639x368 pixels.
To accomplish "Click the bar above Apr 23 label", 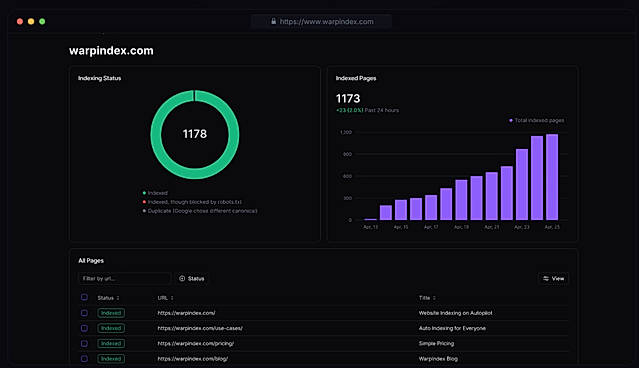I will pos(522,184).
